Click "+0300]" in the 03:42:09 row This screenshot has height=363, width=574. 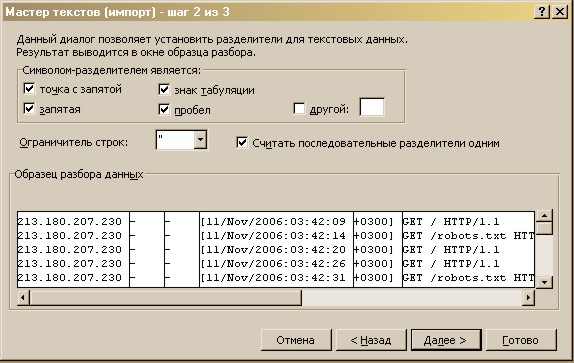(373, 221)
